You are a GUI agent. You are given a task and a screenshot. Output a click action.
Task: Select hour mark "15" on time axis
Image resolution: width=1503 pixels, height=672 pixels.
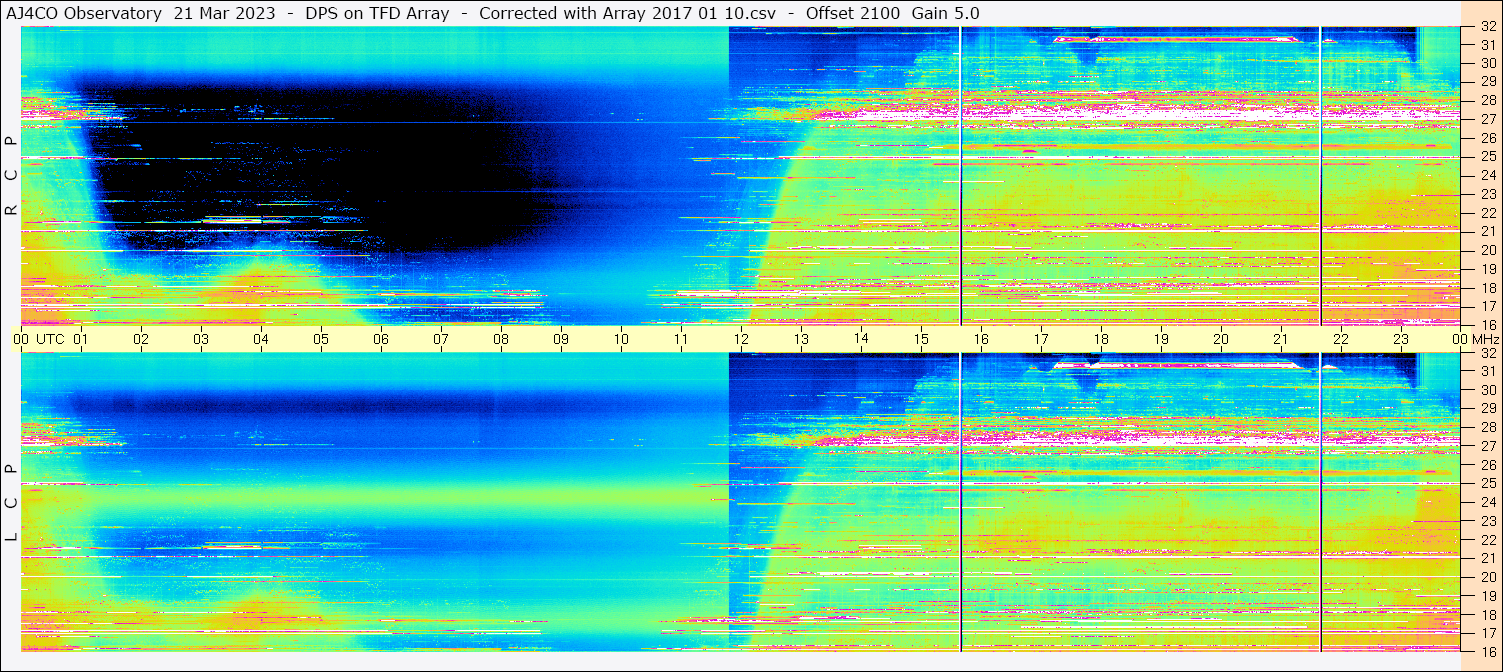921,339
